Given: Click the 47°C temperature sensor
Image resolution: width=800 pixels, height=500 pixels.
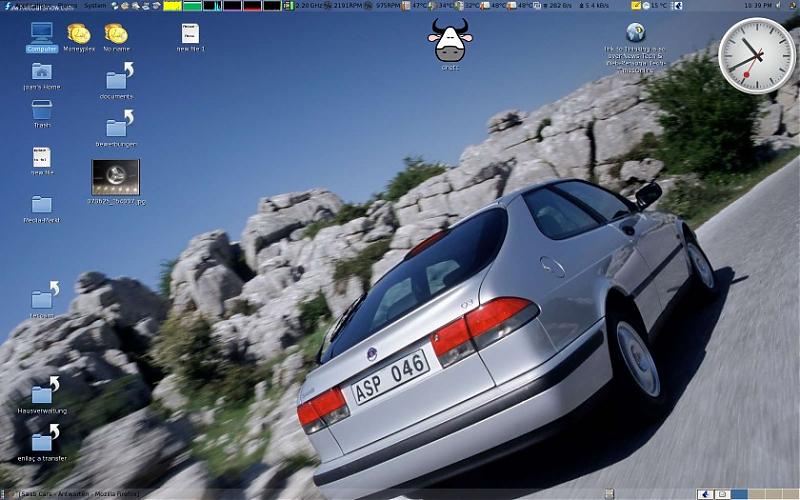Looking at the screenshot, I should click(414, 6).
